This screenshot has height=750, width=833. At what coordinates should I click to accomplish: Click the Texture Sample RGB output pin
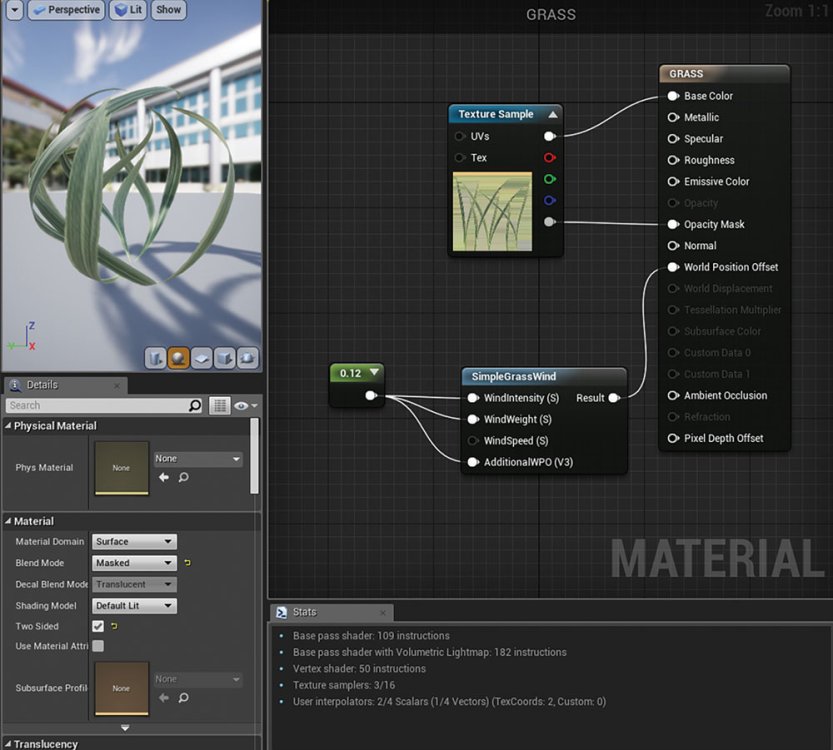click(x=550, y=137)
